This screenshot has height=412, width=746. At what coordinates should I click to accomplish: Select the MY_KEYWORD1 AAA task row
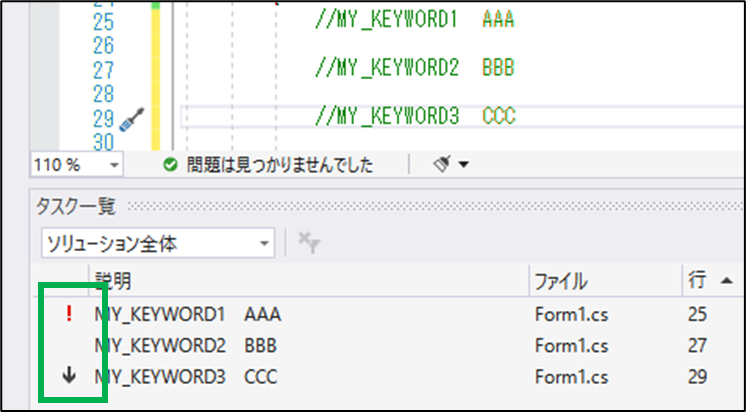click(x=188, y=315)
